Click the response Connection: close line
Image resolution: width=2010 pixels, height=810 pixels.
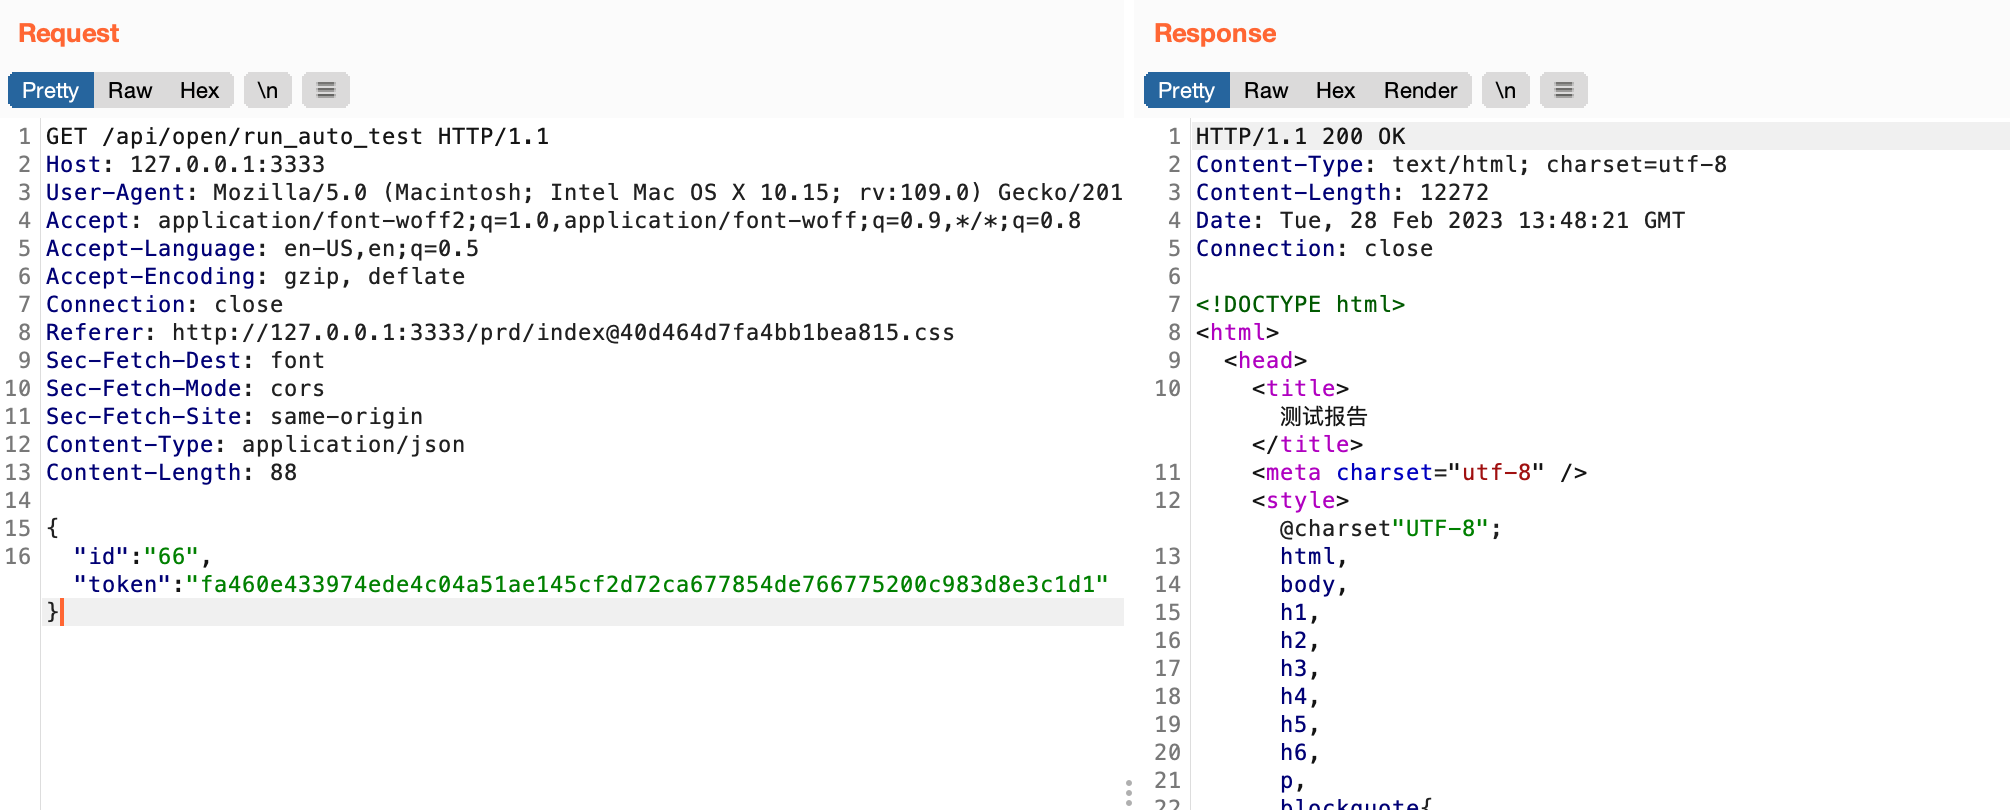(1314, 248)
